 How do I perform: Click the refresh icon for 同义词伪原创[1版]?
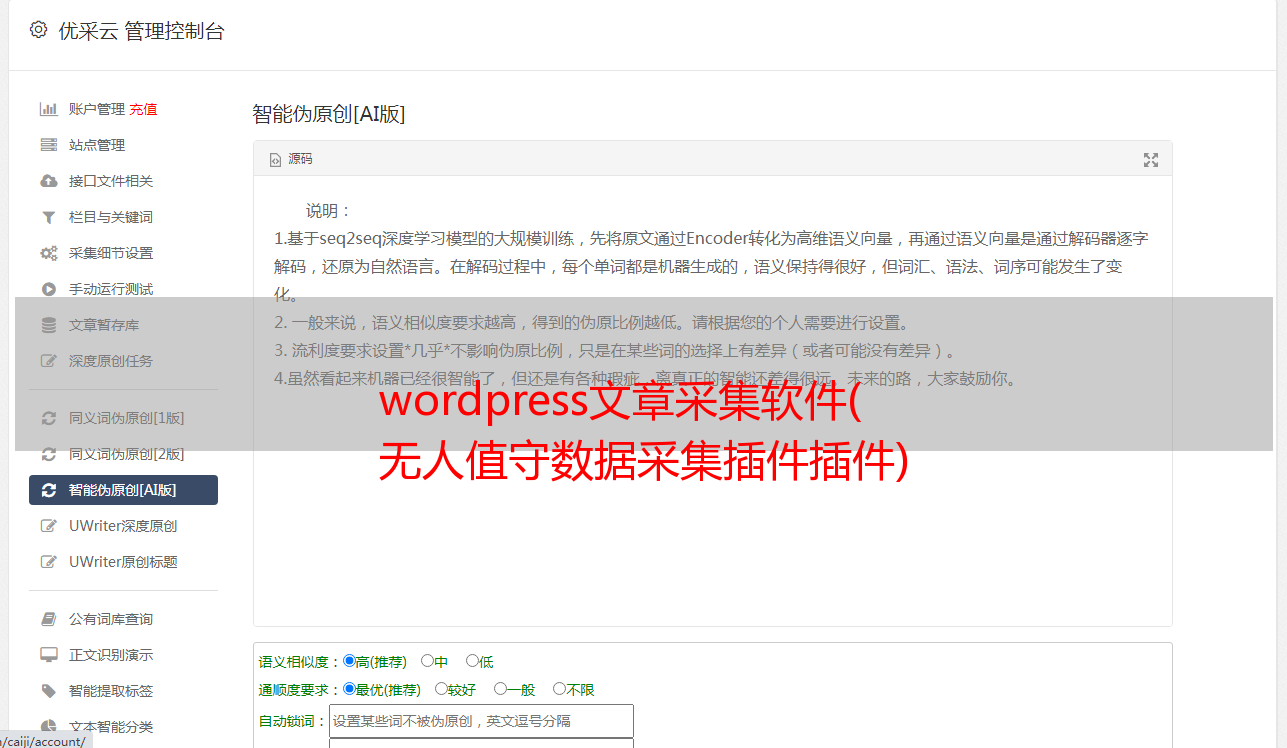point(48,418)
